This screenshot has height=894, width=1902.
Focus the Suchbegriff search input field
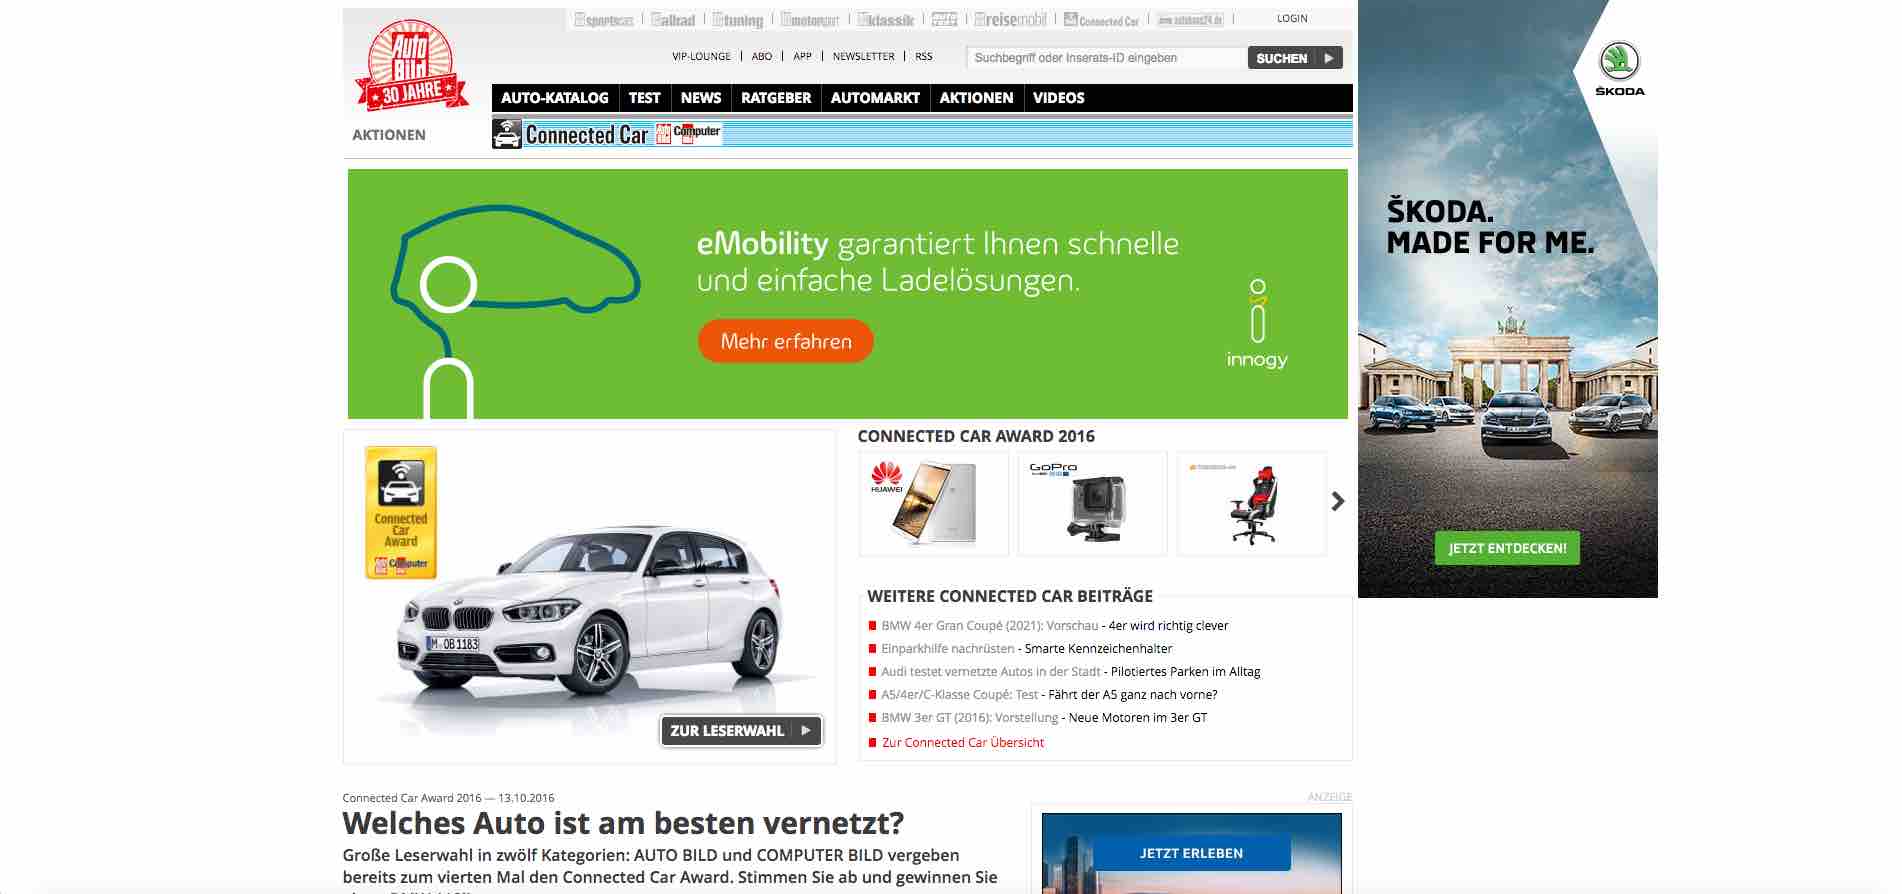click(1107, 58)
